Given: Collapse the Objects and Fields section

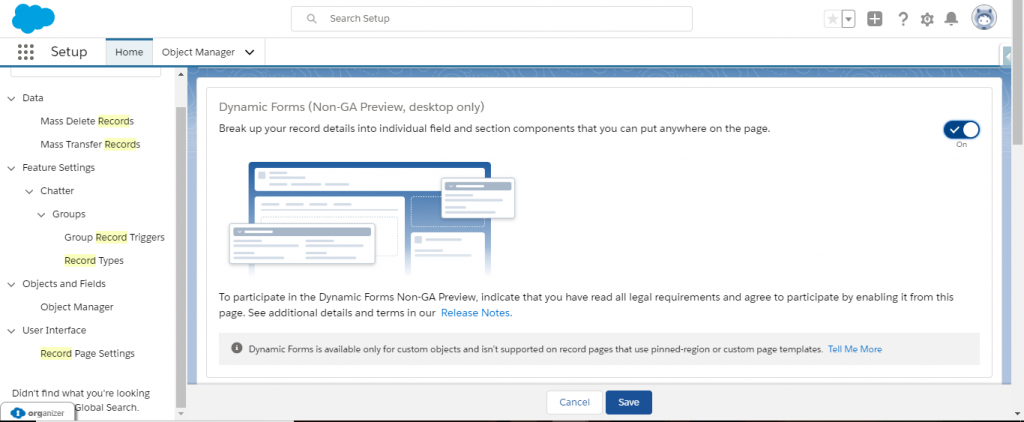Looking at the screenshot, I should pyautogui.click(x=11, y=284).
